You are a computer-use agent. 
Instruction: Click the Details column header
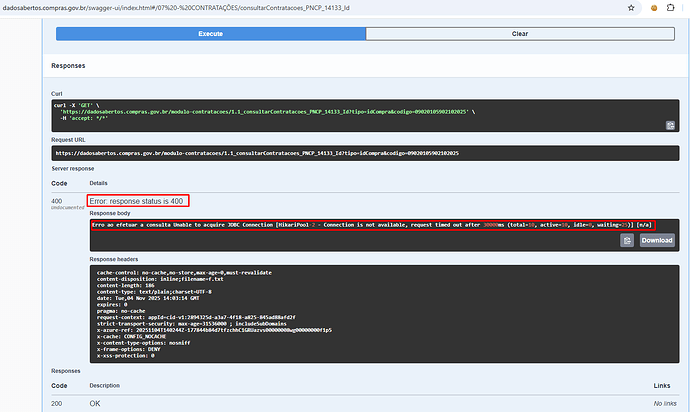coord(99,183)
